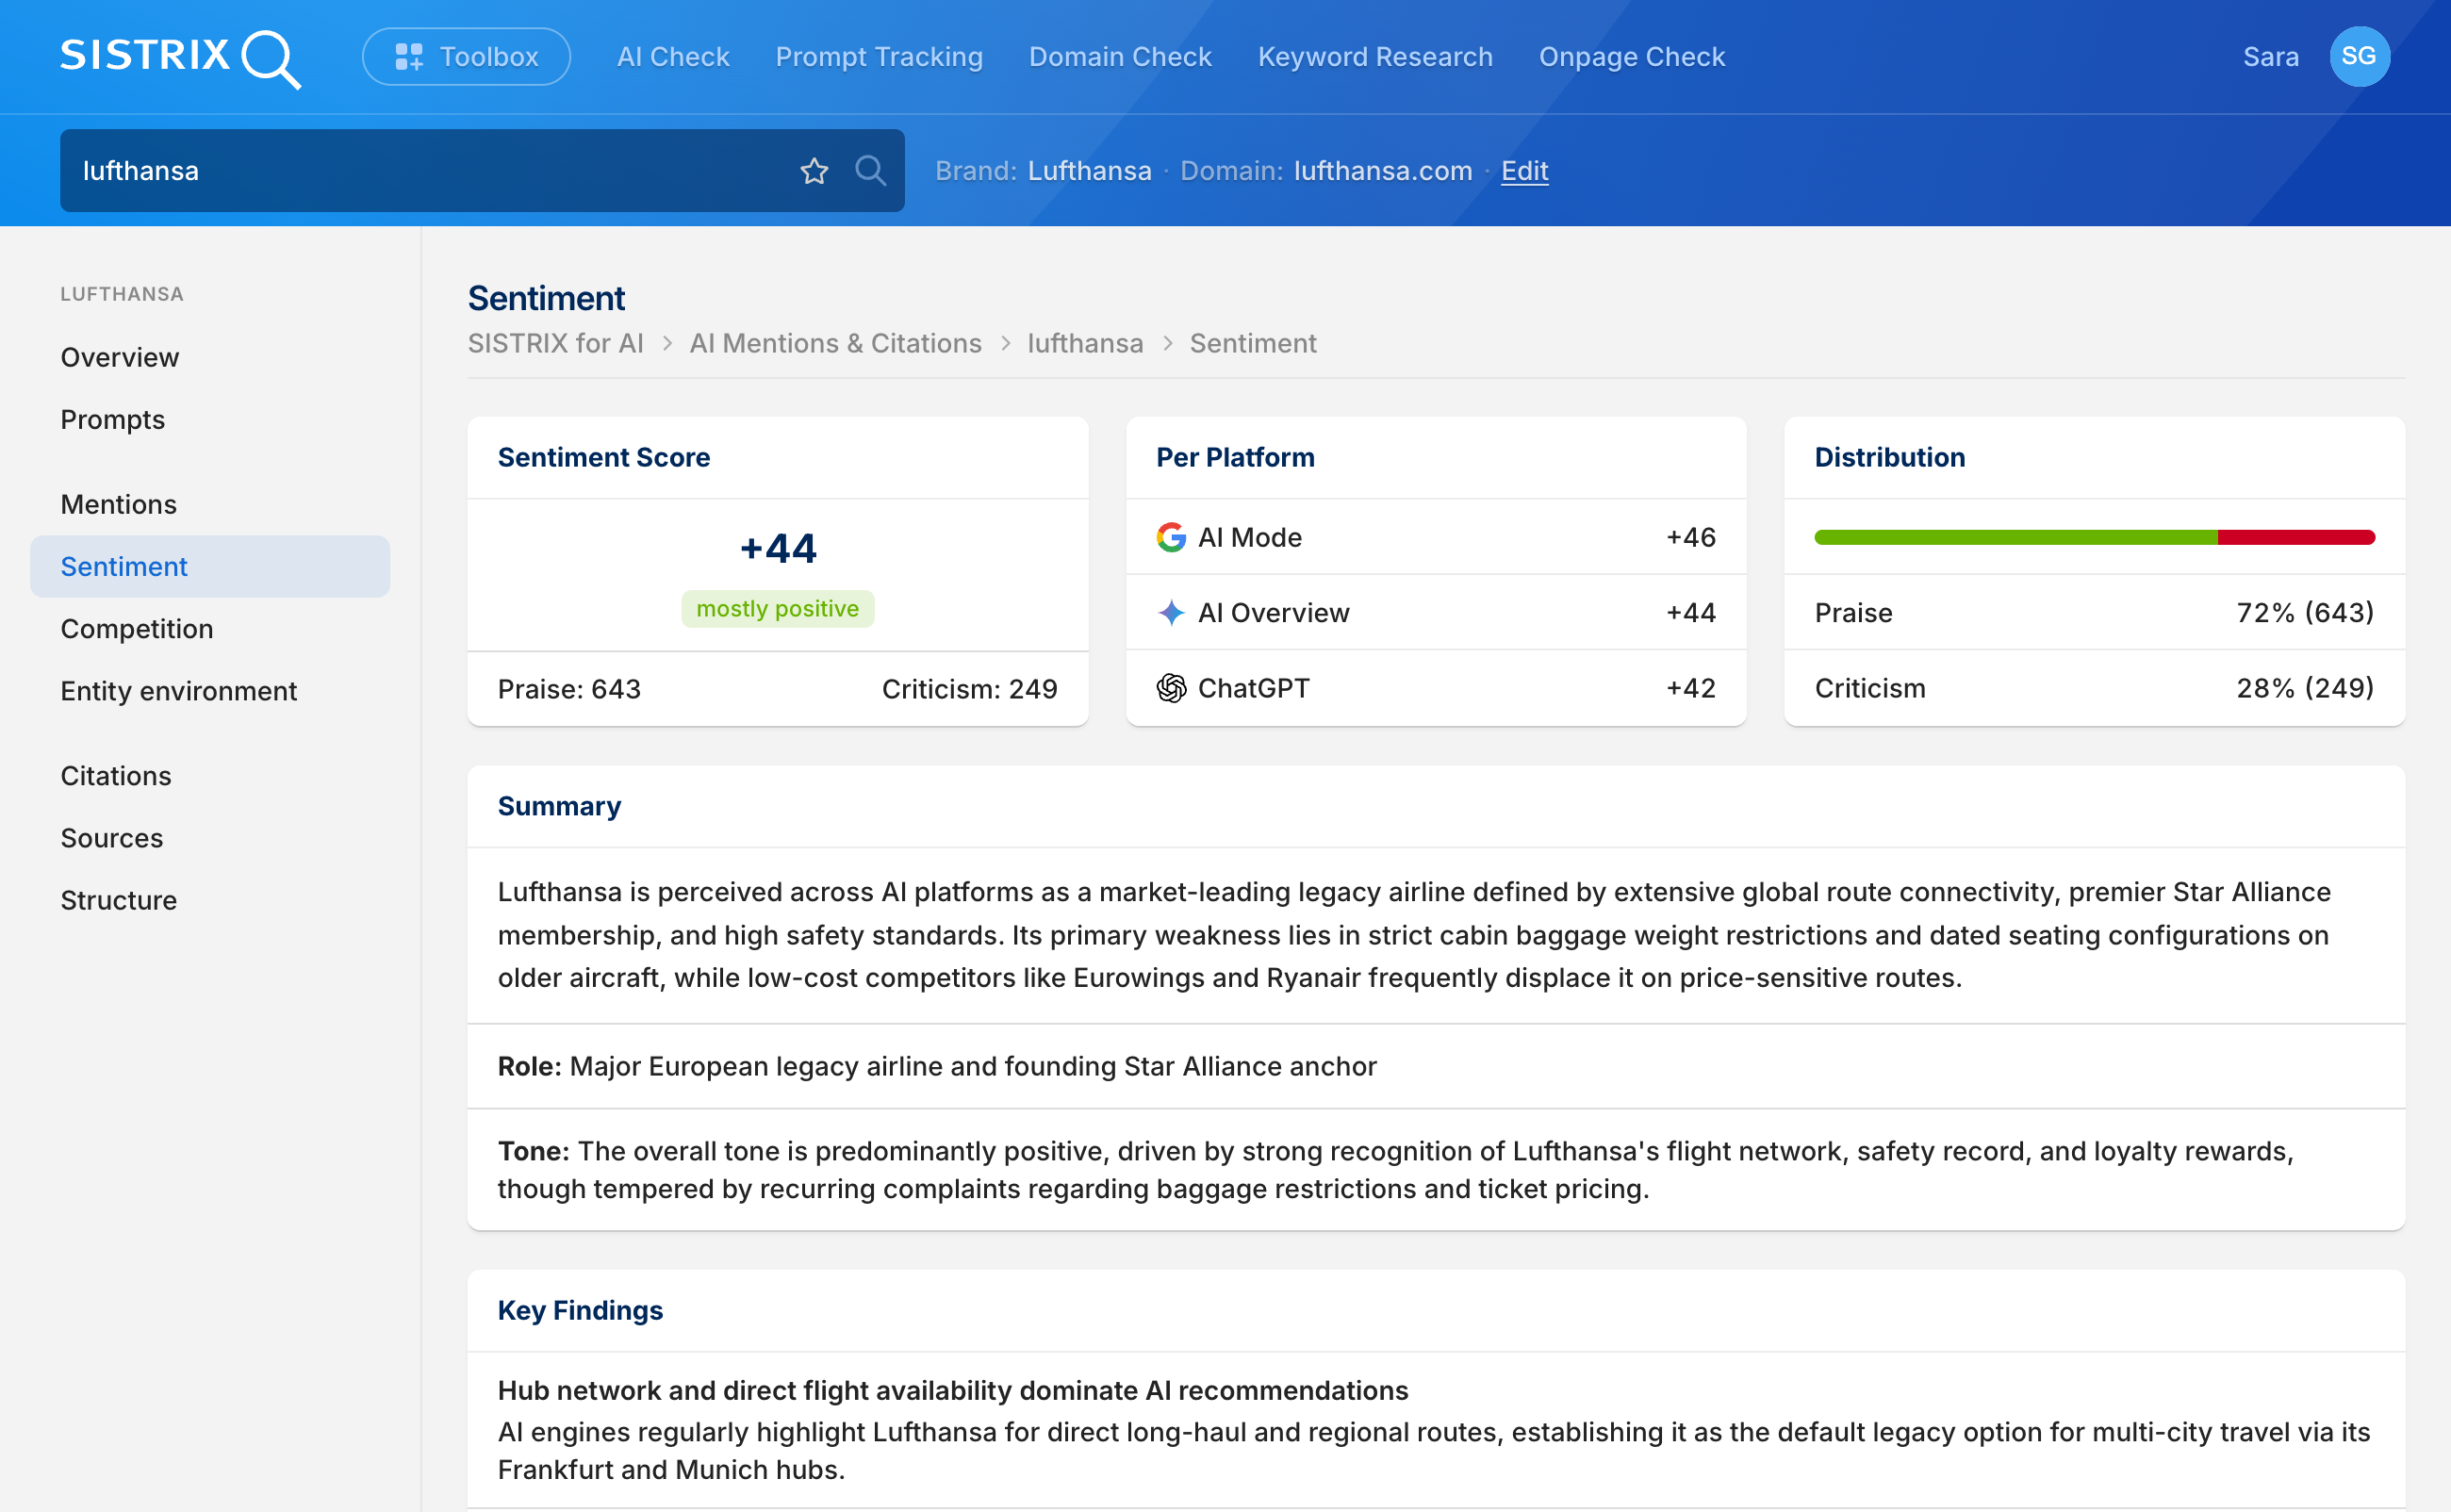Click the SISTRIX for AI breadcrumb
The width and height of the screenshot is (2451, 1512).
tap(556, 343)
